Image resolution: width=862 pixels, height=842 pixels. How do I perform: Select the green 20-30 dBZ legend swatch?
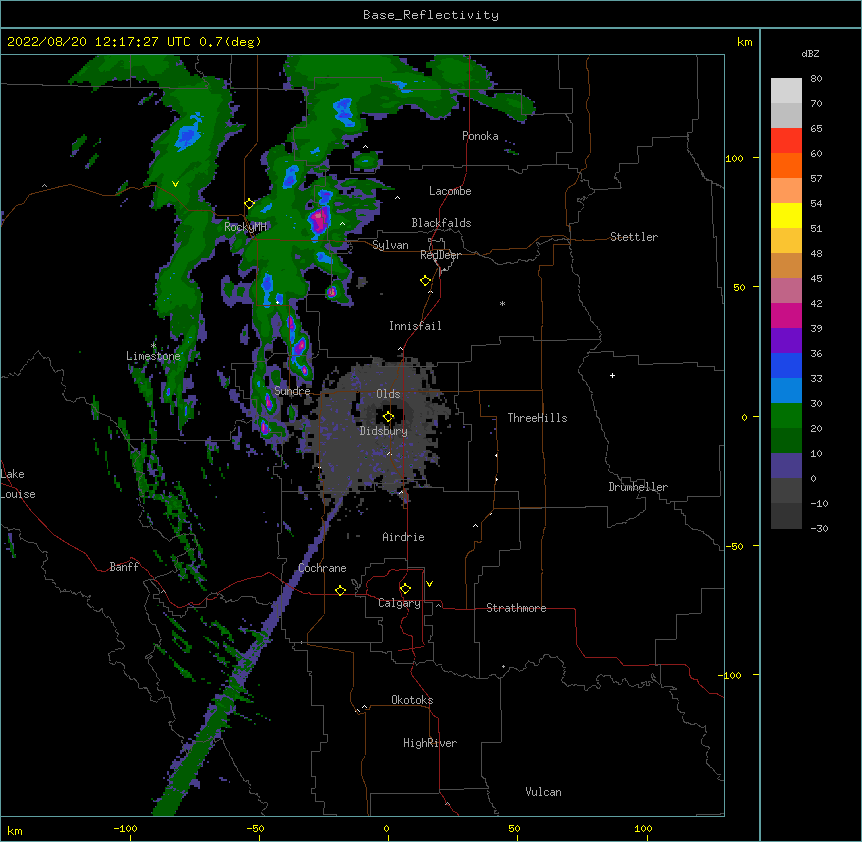coord(786,416)
